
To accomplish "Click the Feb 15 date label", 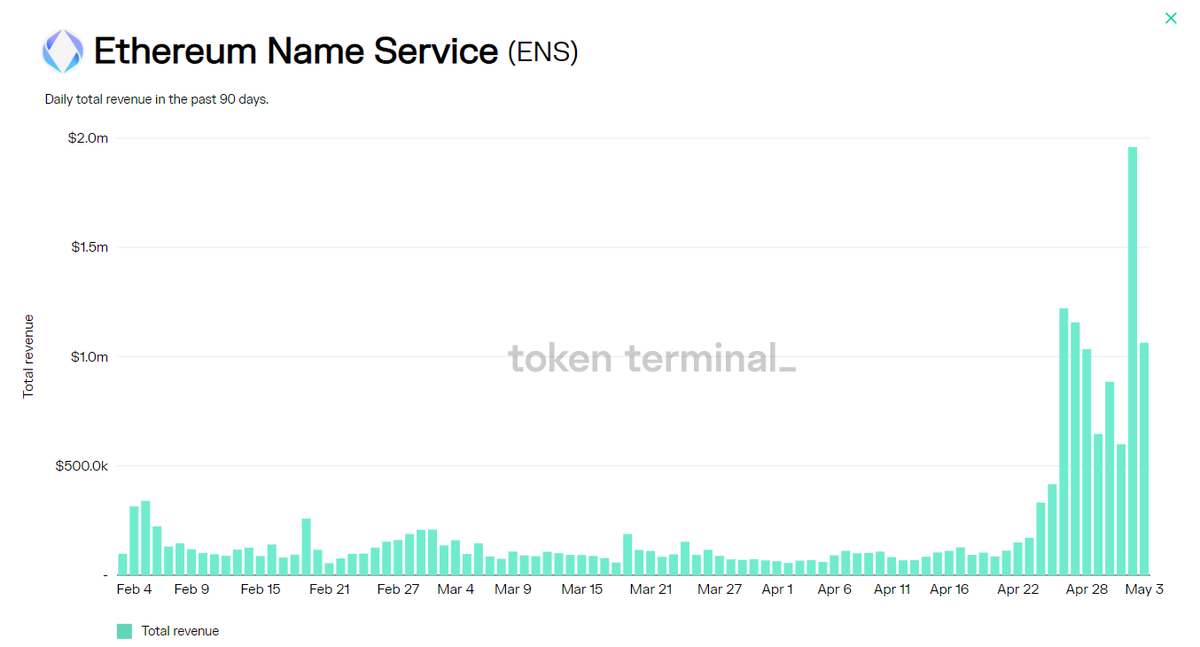I will pyautogui.click(x=260, y=590).
